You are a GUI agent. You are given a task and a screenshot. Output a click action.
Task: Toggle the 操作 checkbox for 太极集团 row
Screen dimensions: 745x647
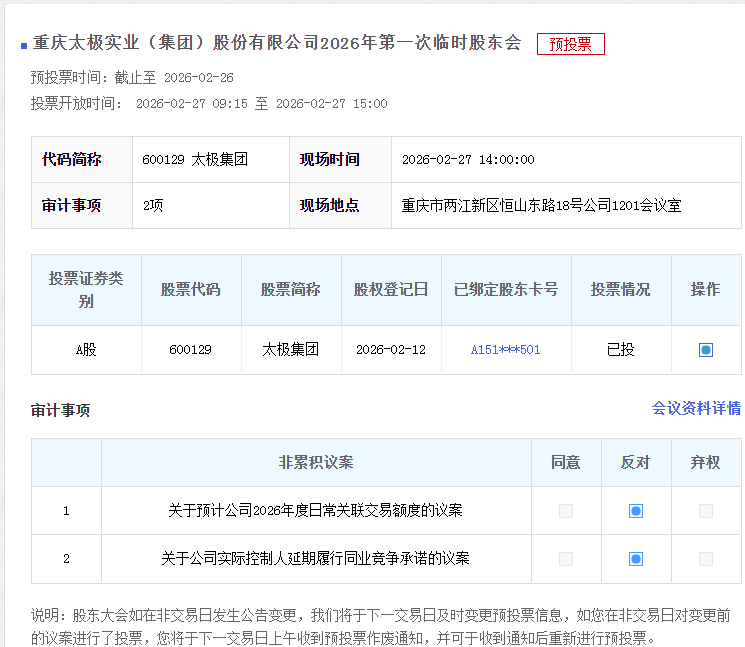coord(706,350)
